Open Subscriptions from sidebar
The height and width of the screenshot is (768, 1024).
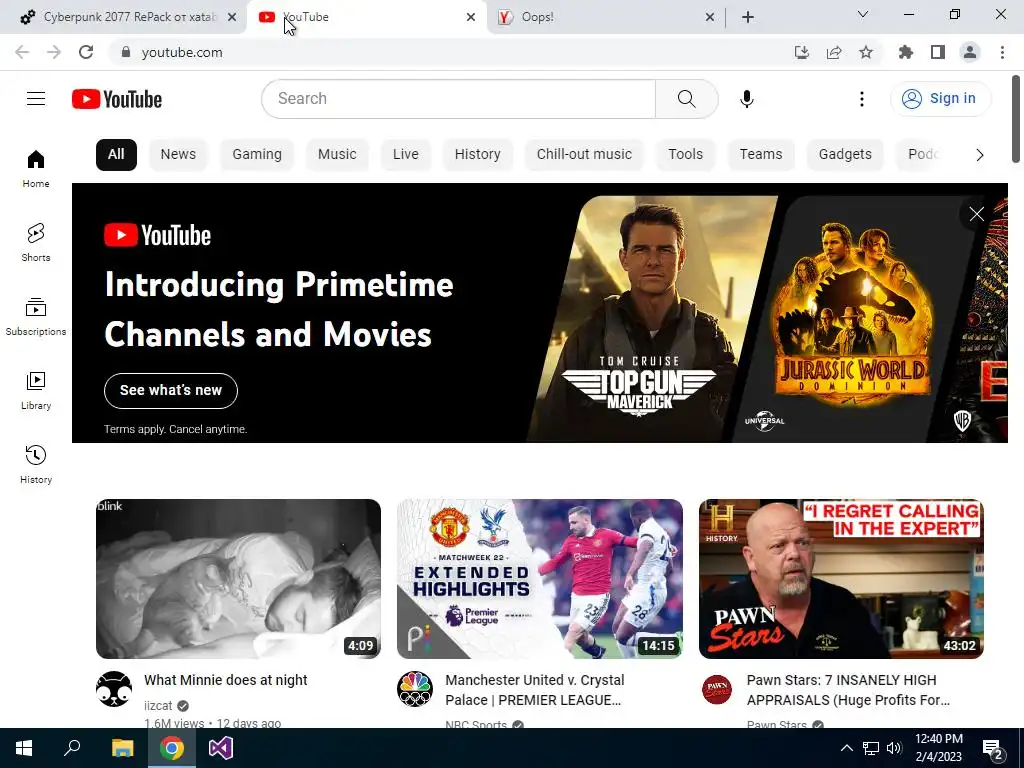(x=36, y=317)
